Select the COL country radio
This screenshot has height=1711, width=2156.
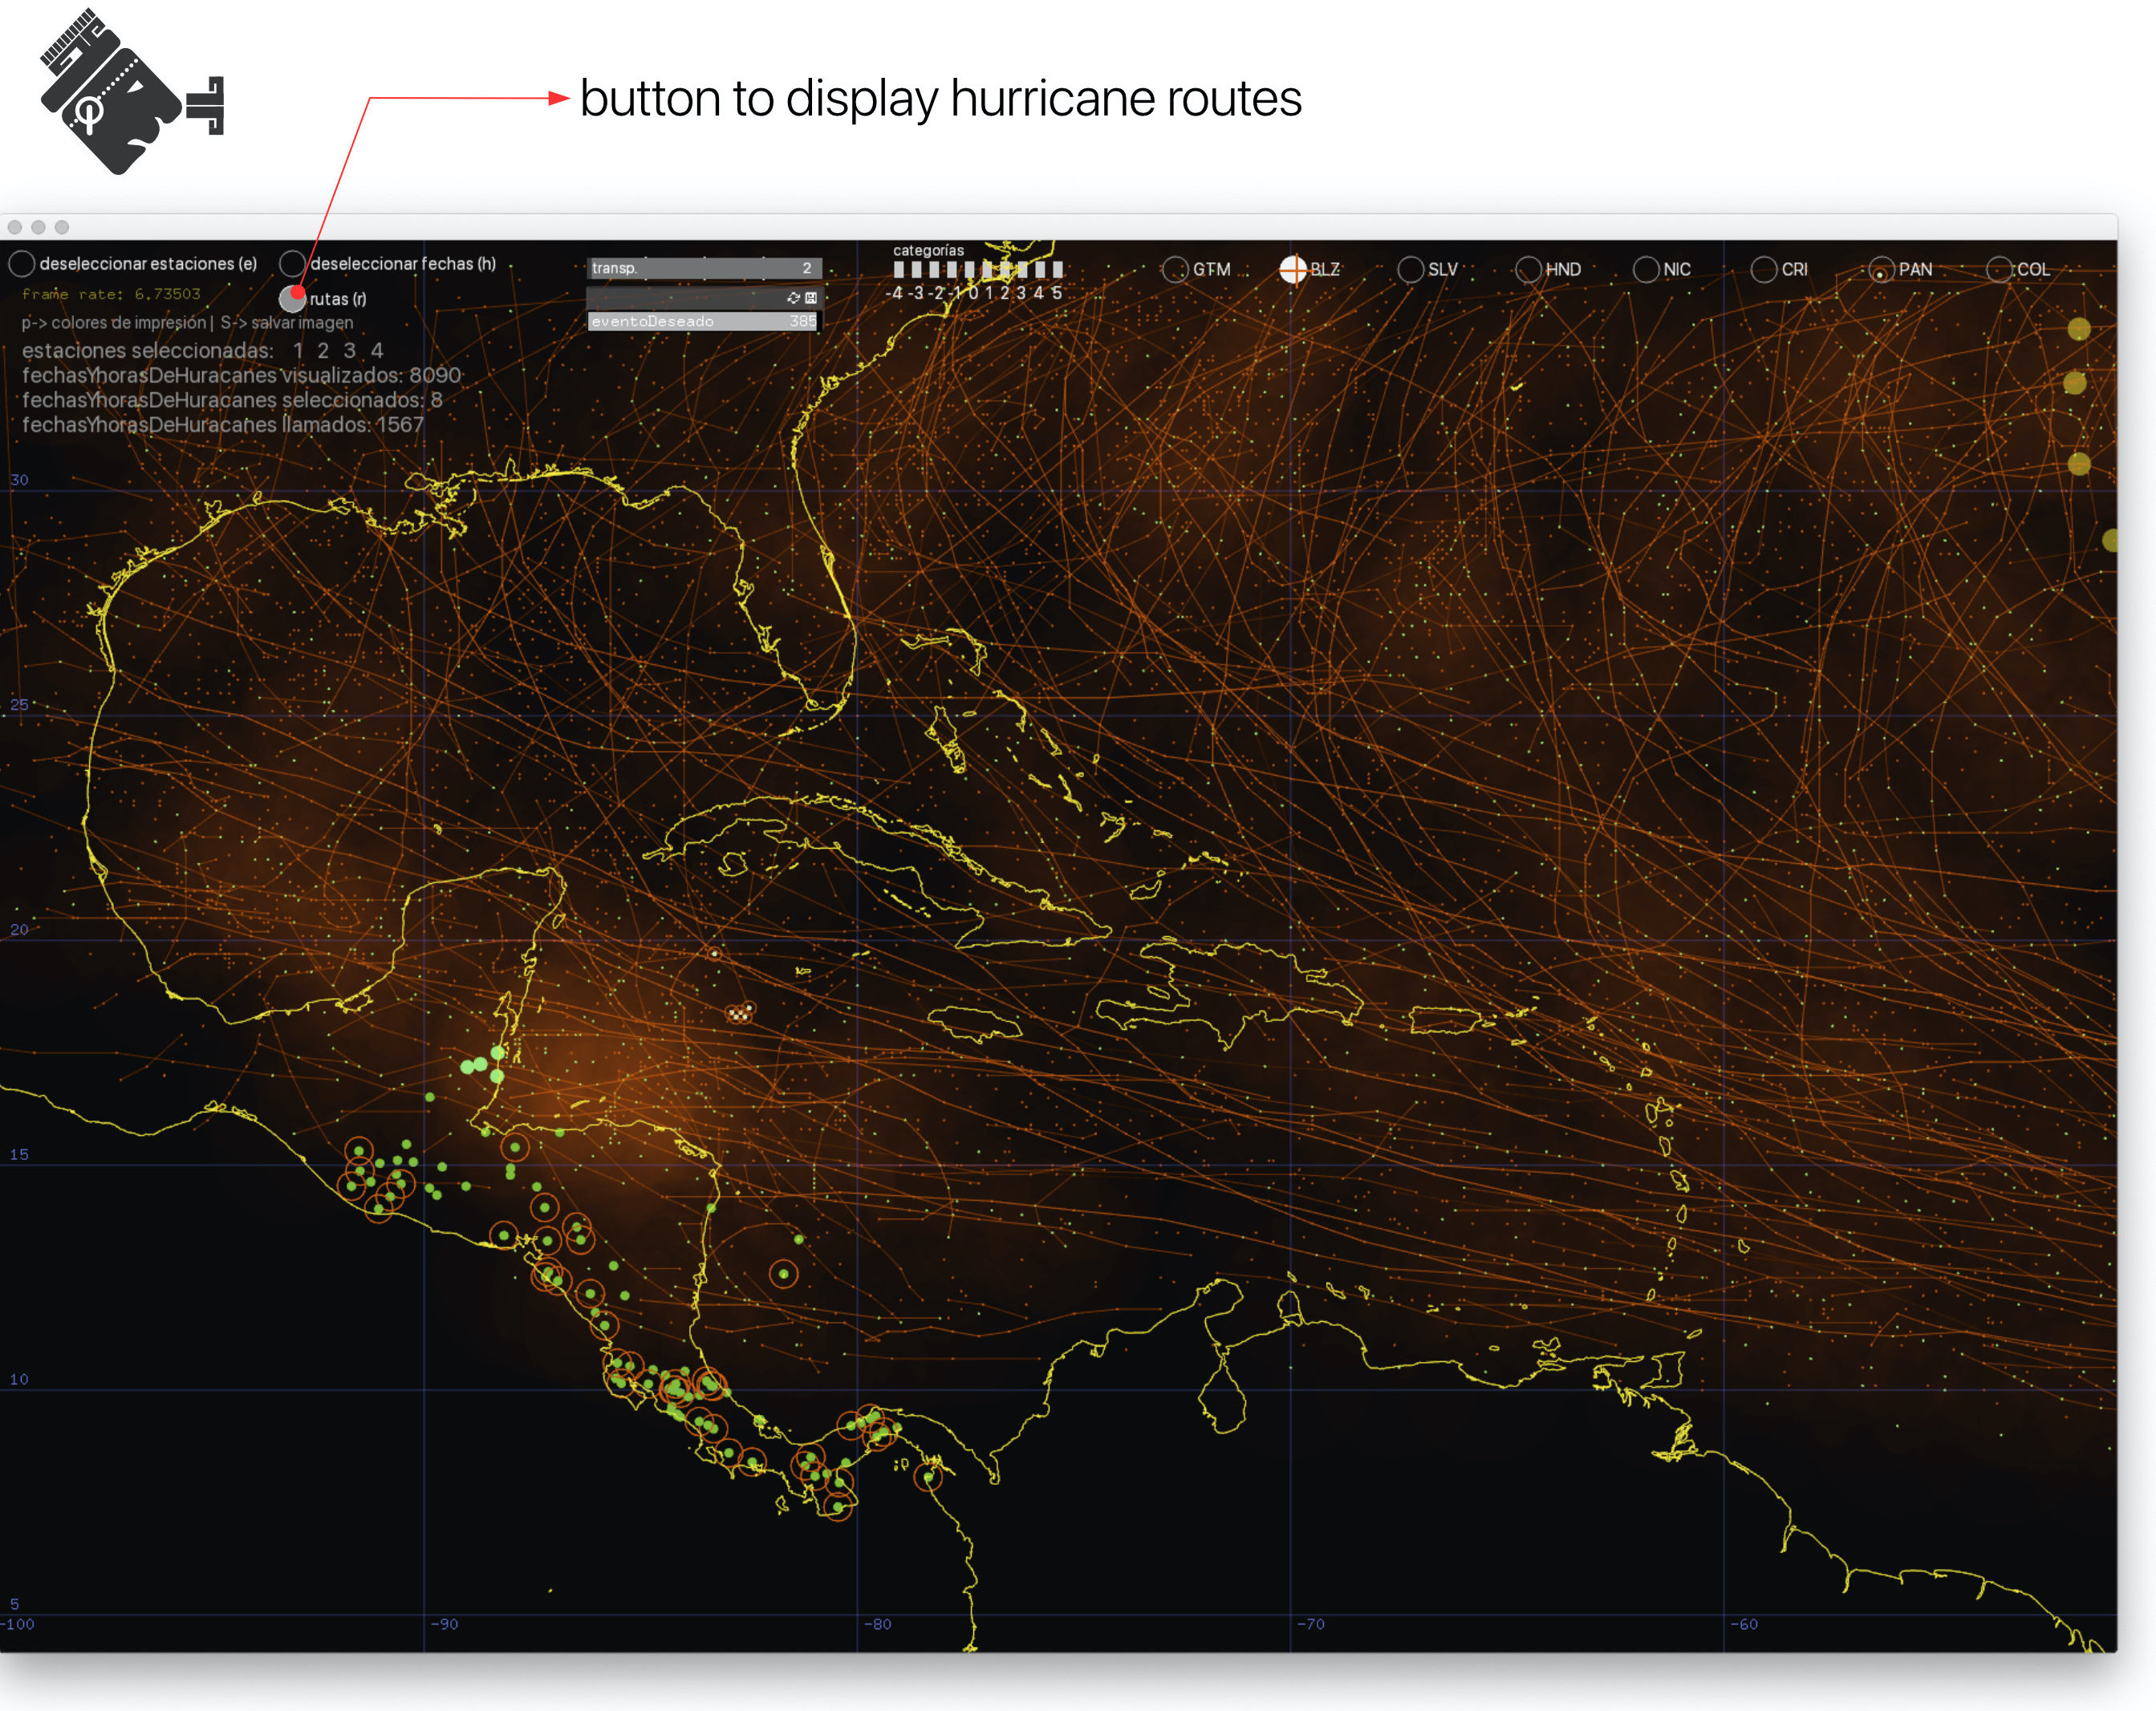click(1999, 270)
